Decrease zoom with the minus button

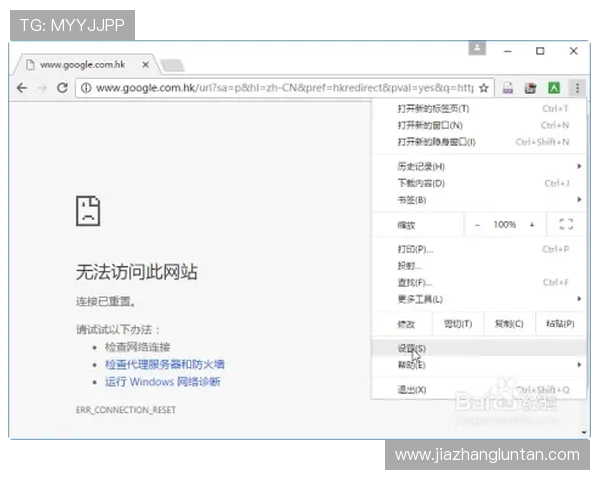(x=477, y=225)
